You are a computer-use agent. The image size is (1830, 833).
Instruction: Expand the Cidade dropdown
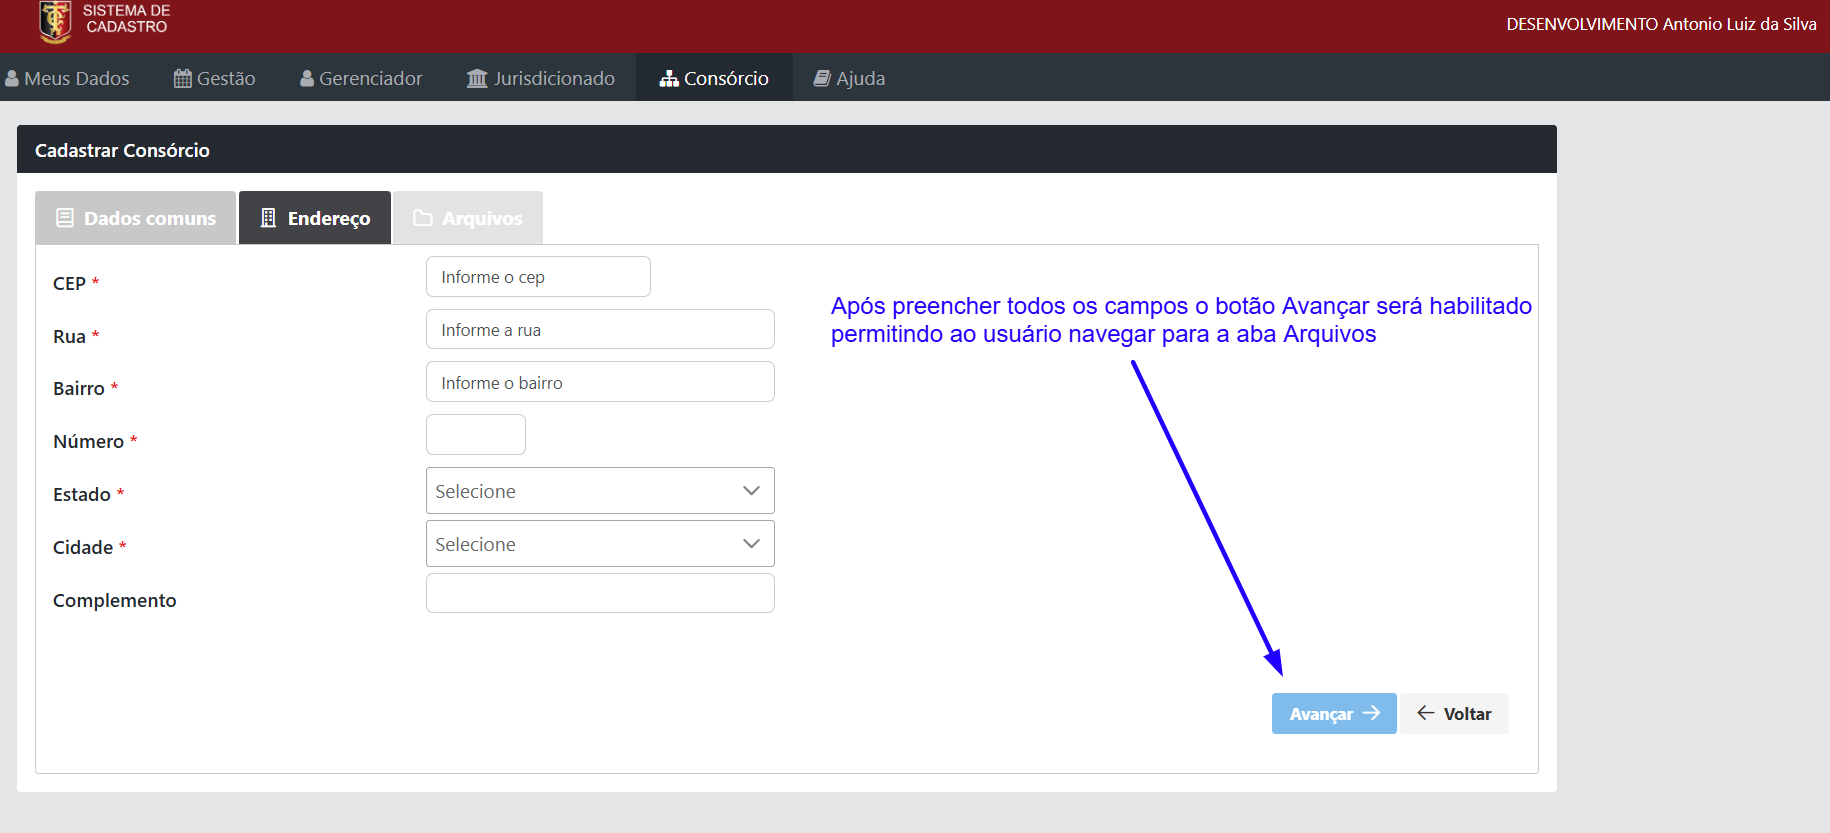coord(600,544)
